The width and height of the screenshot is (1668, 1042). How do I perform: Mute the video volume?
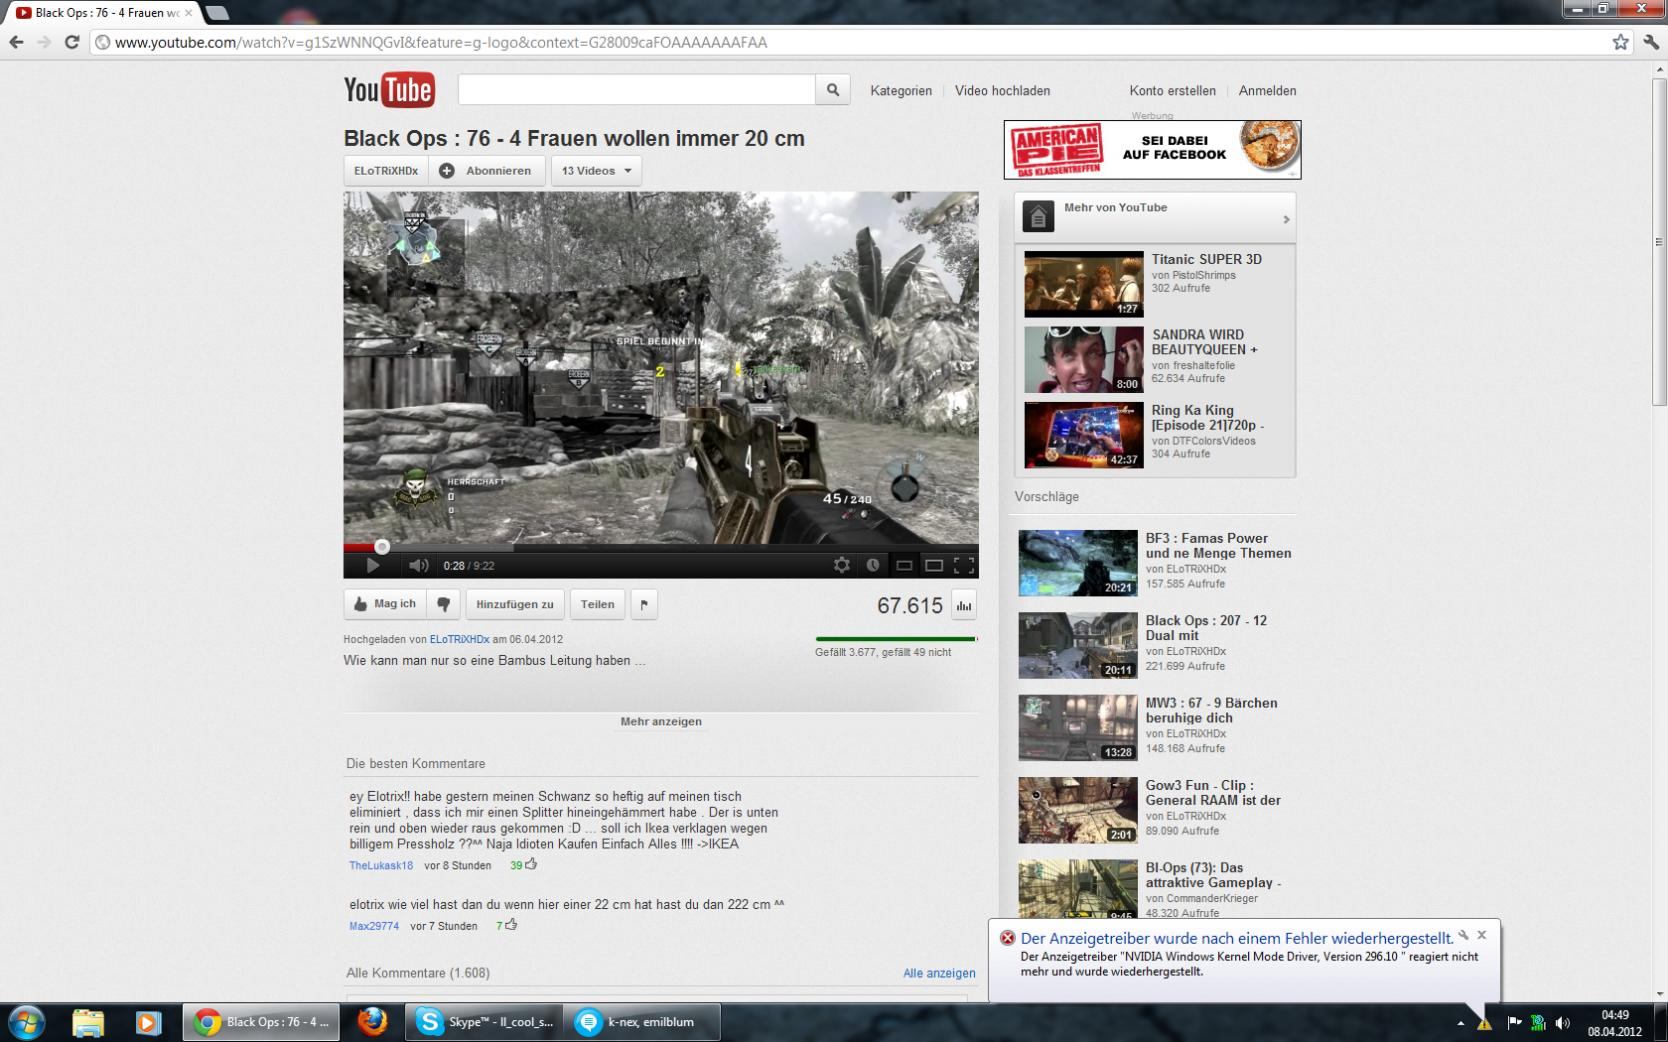[x=419, y=565]
